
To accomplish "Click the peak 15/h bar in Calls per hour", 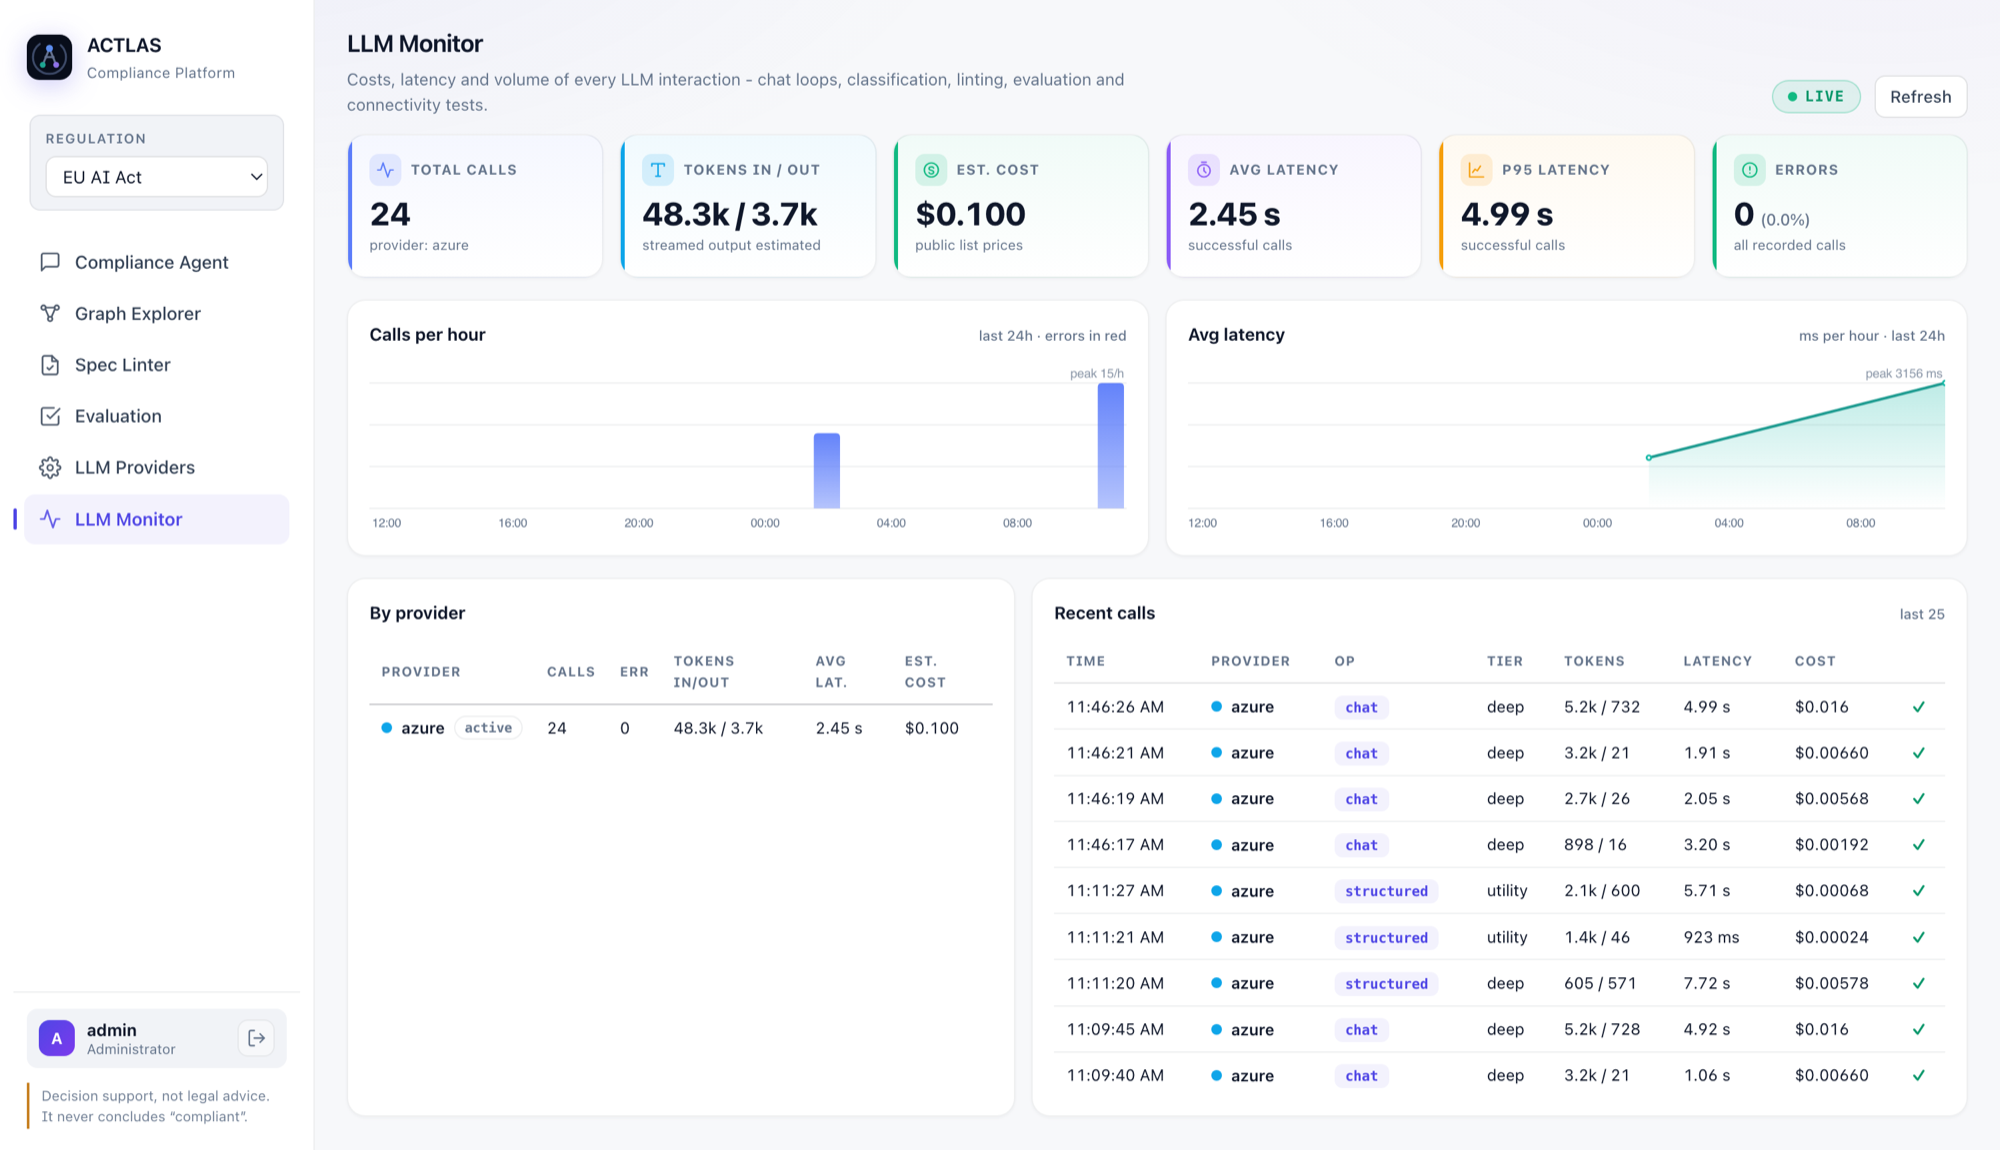I will click(x=1110, y=446).
